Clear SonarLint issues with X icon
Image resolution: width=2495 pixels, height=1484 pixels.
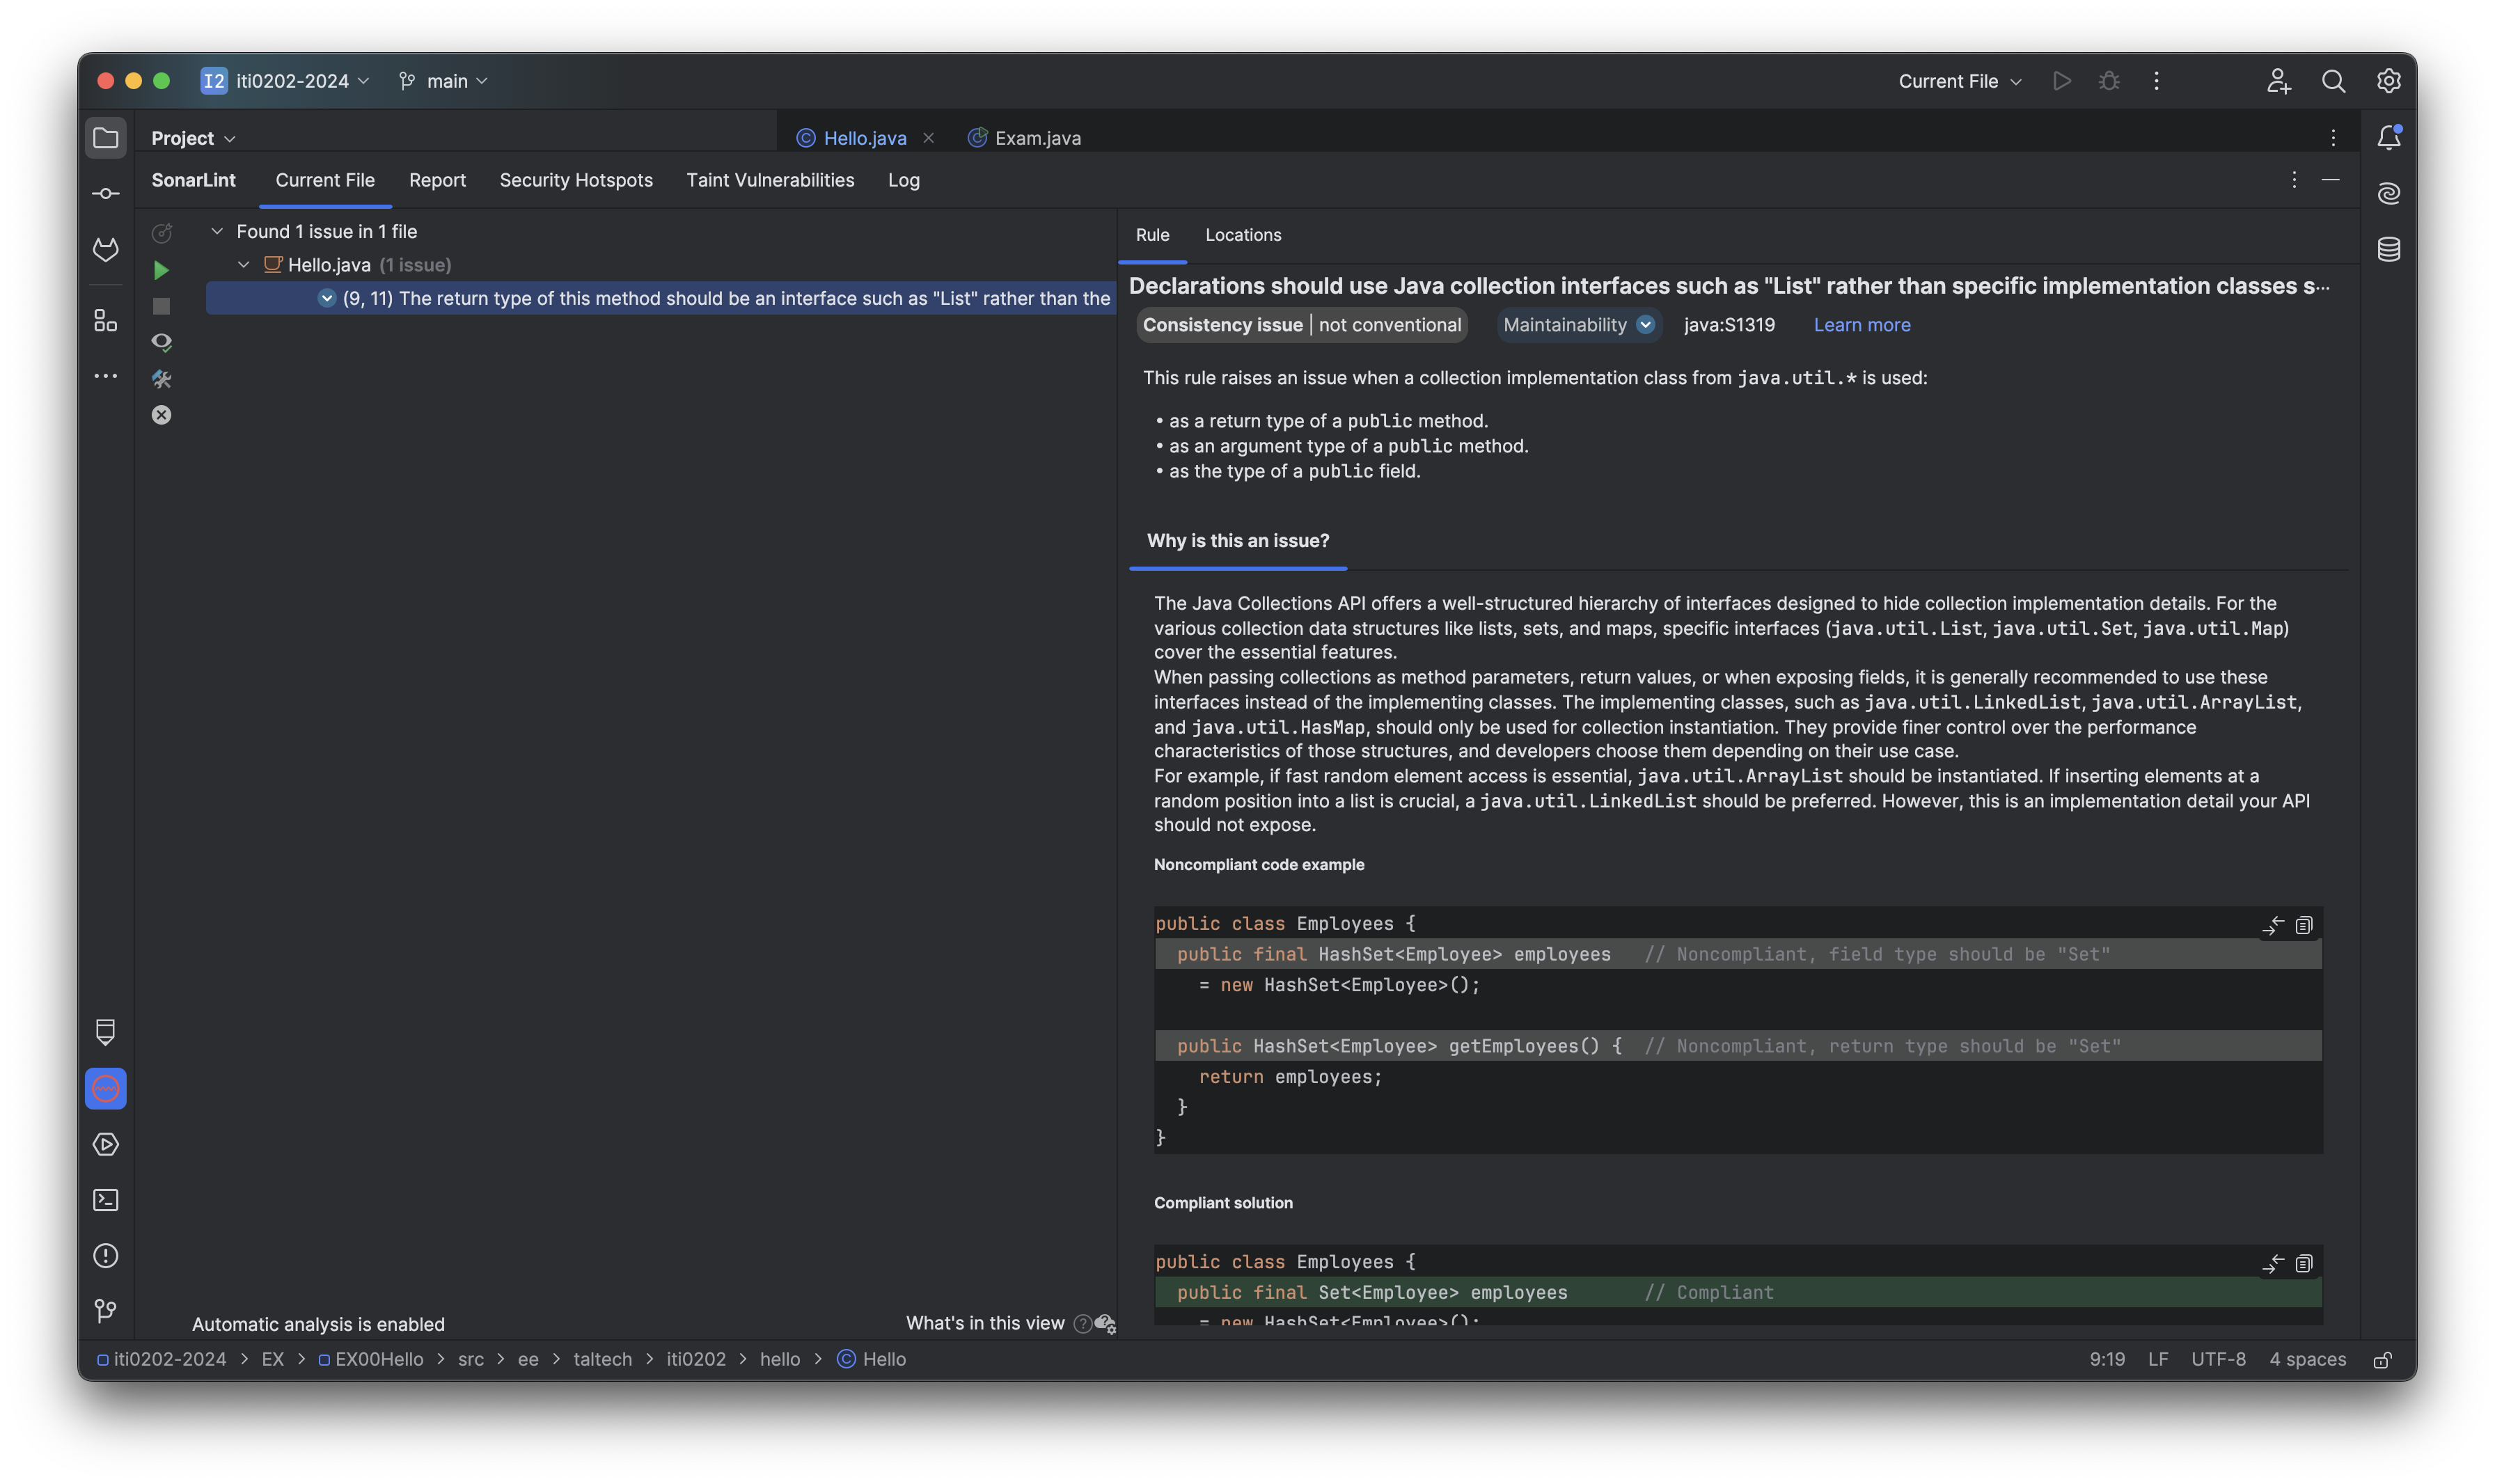click(x=161, y=415)
